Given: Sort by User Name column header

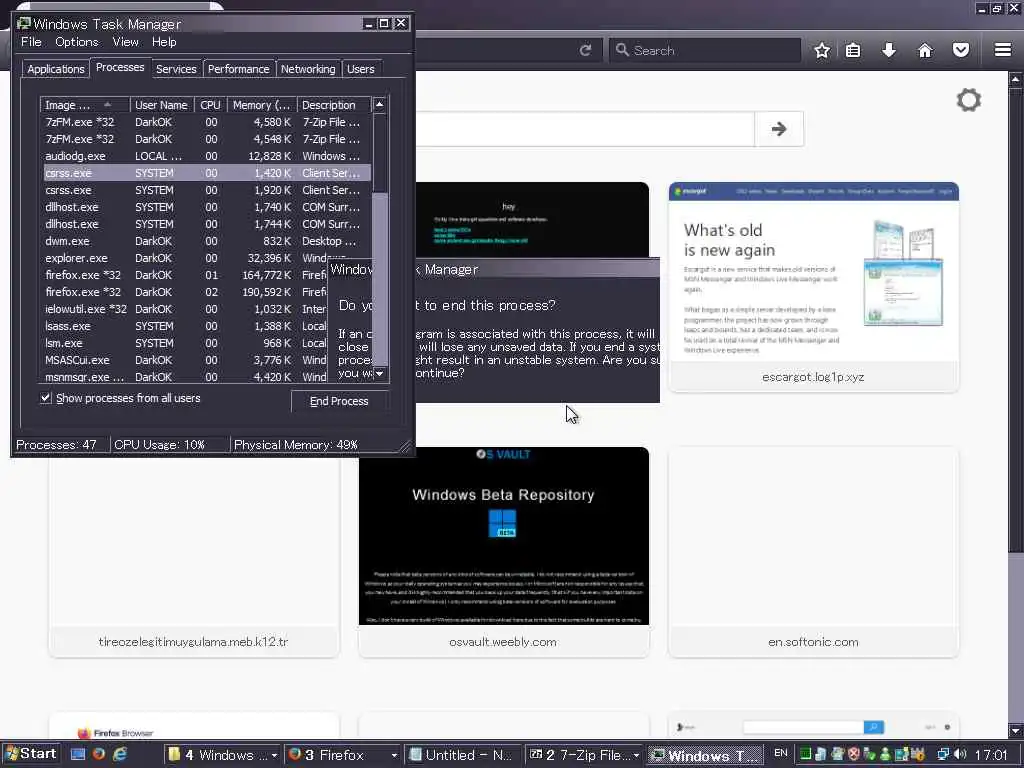Looking at the screenshot, I should pos(161,104).
